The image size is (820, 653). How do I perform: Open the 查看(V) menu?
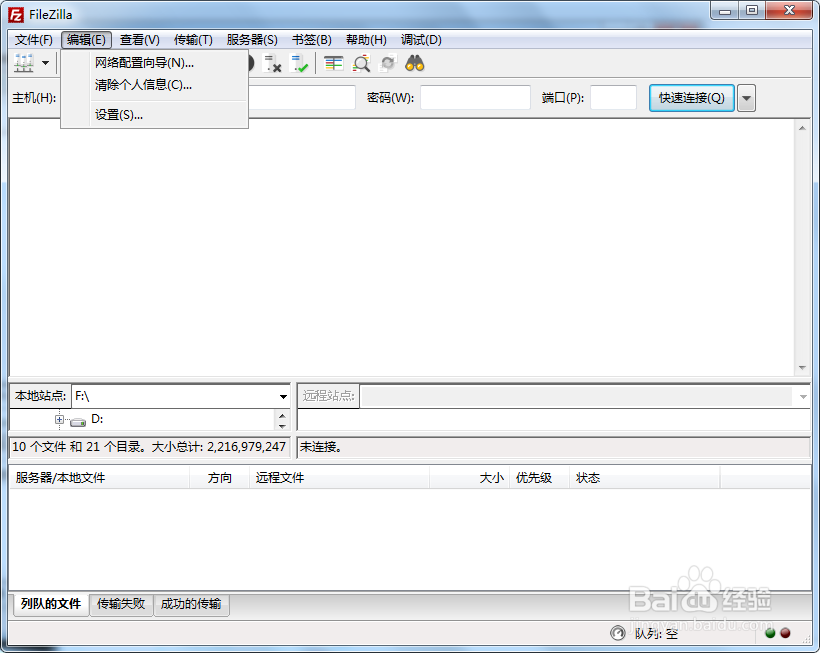139,40
